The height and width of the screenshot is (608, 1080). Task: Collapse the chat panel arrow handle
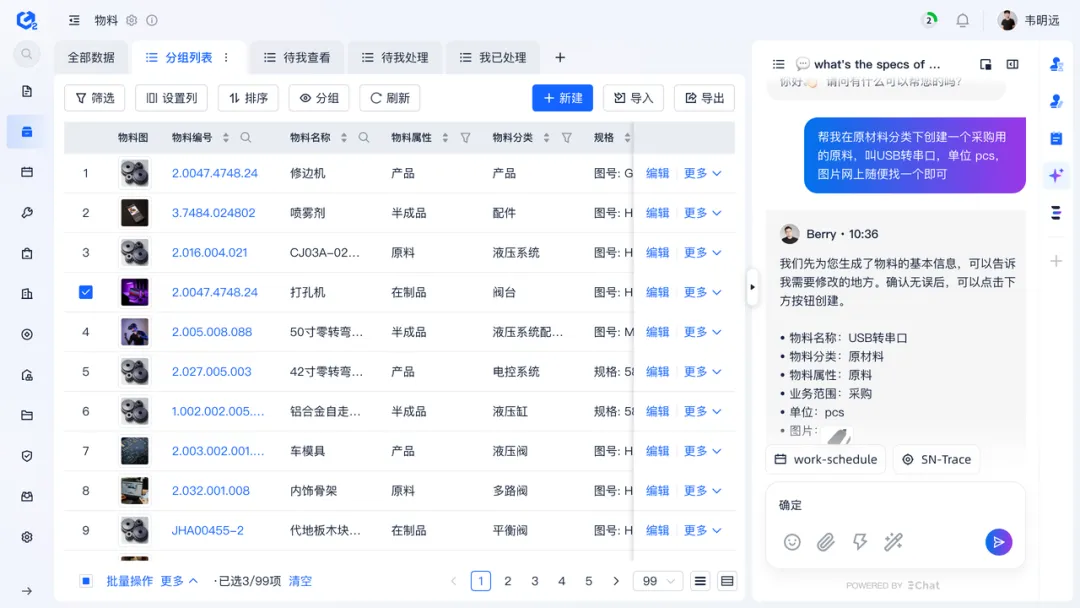[x=752, y=287]
